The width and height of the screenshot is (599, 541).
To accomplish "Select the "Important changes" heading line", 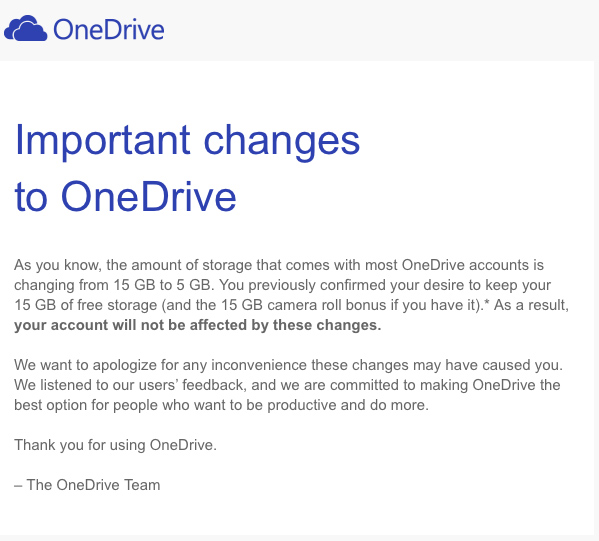I will tap(187, 141).
